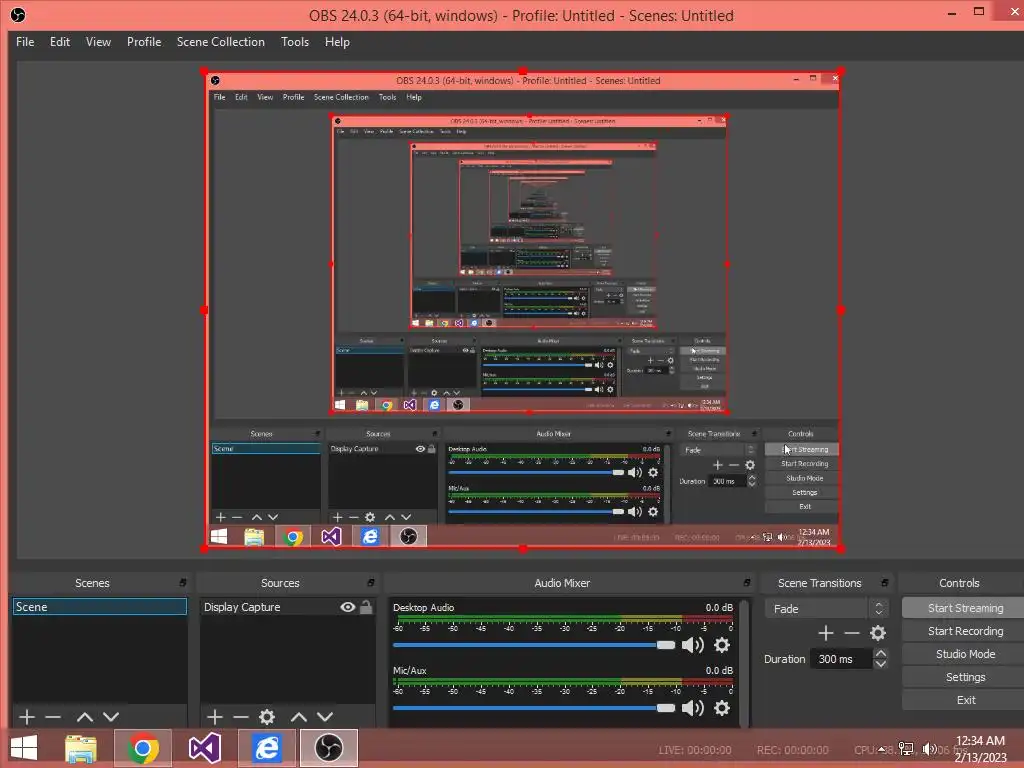Move scene down with arrow icon
Image resolution: width=1024 pixels, height=768 pixels.
coord(111,717)
